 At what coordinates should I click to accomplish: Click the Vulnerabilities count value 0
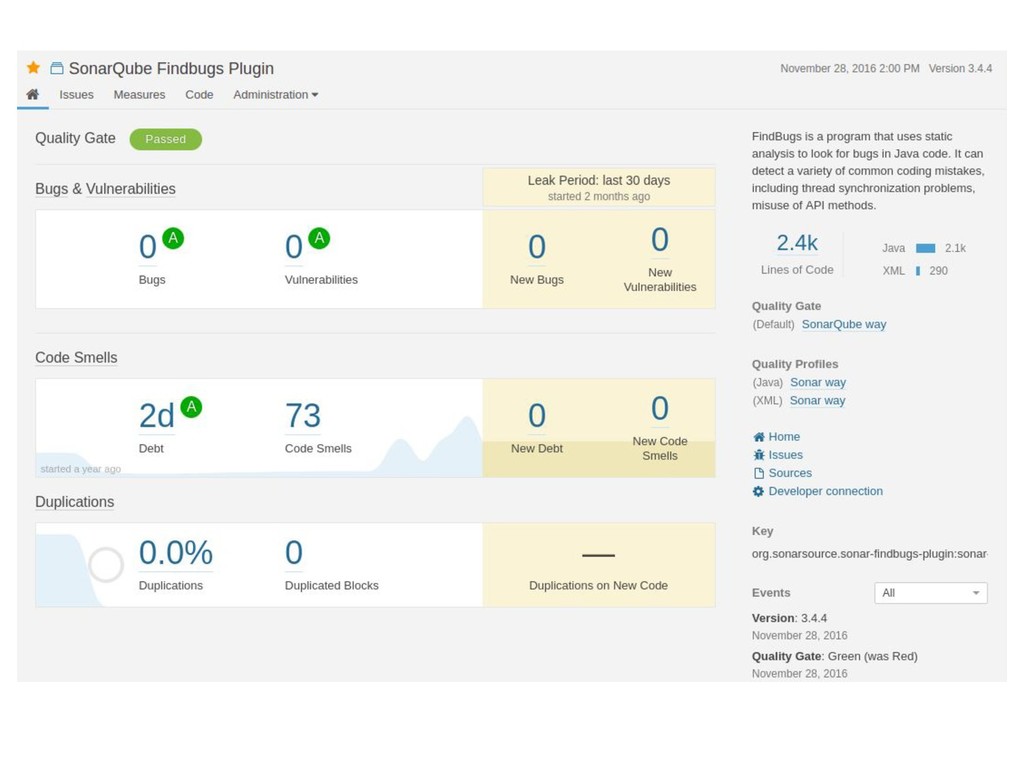[x=294, y=247]
